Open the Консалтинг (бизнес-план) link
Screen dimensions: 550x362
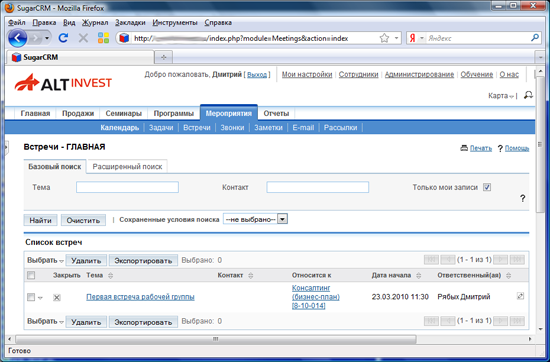[316, 297]
